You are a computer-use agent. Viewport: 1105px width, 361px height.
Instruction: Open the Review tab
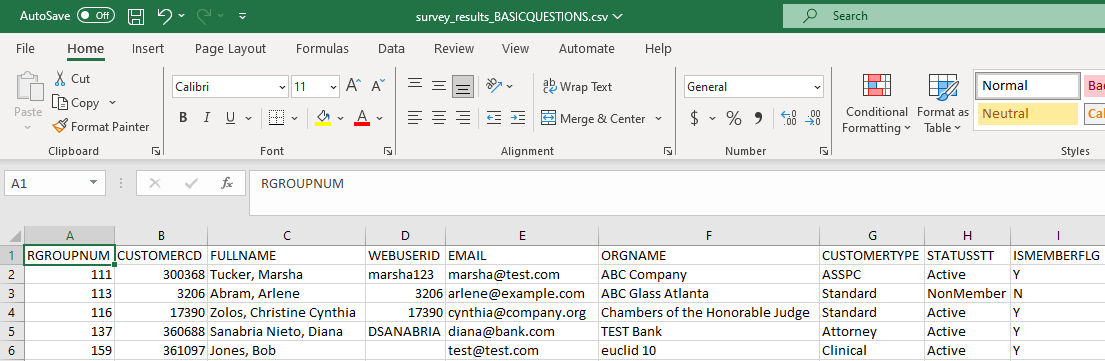click(454, 49)
